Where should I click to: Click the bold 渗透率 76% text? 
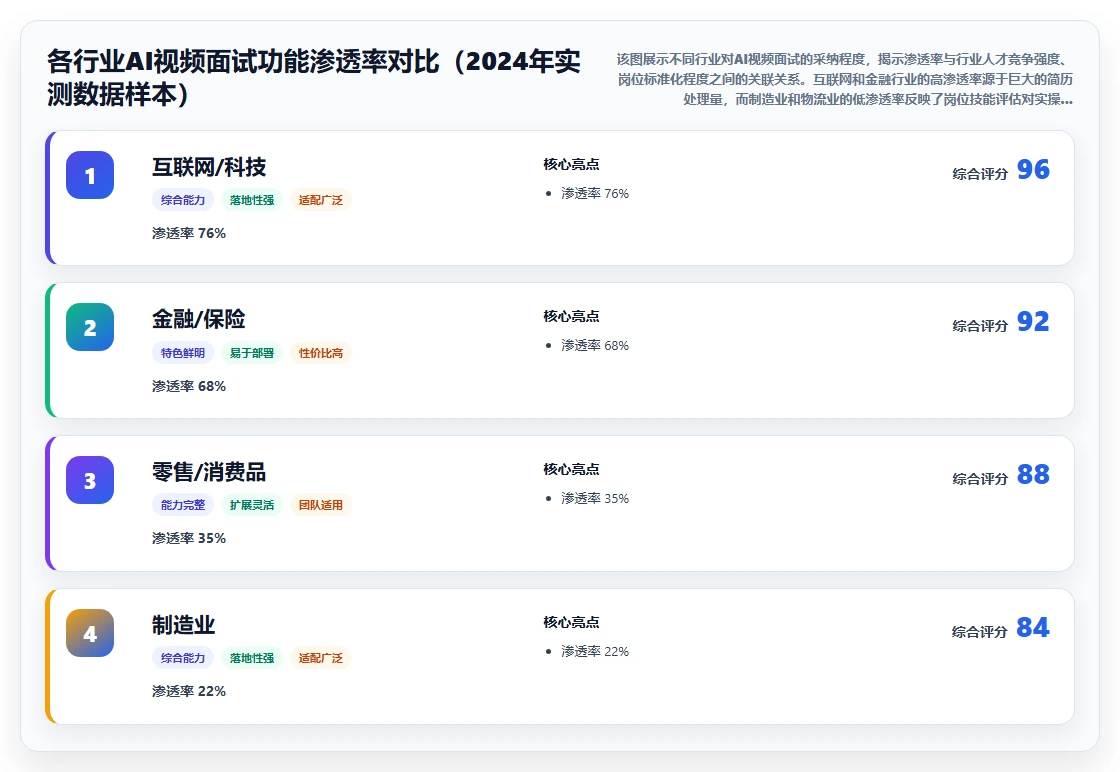click(x=189, y=234)
